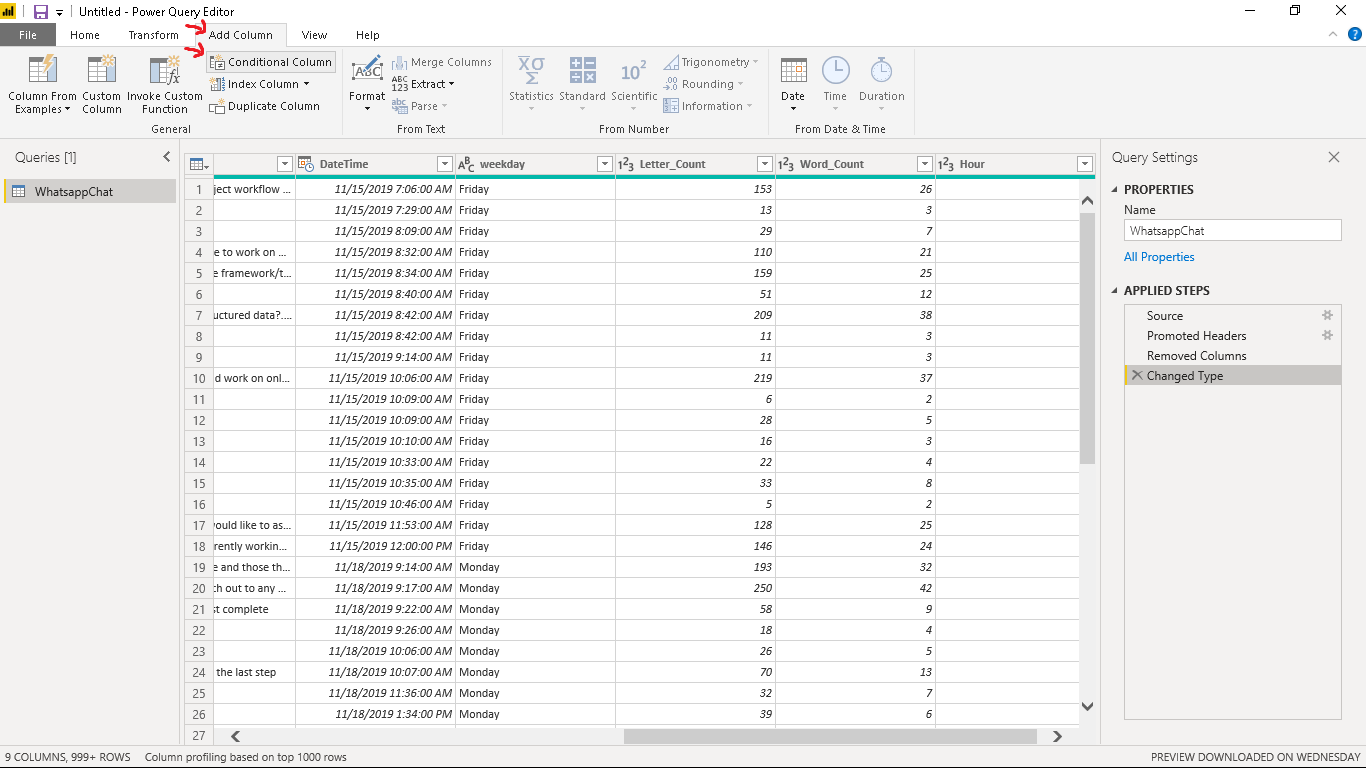Expand the Word_Count column filter dropdown
Image resolution: width=1366 pixels, height=768 pixels.
924,164
